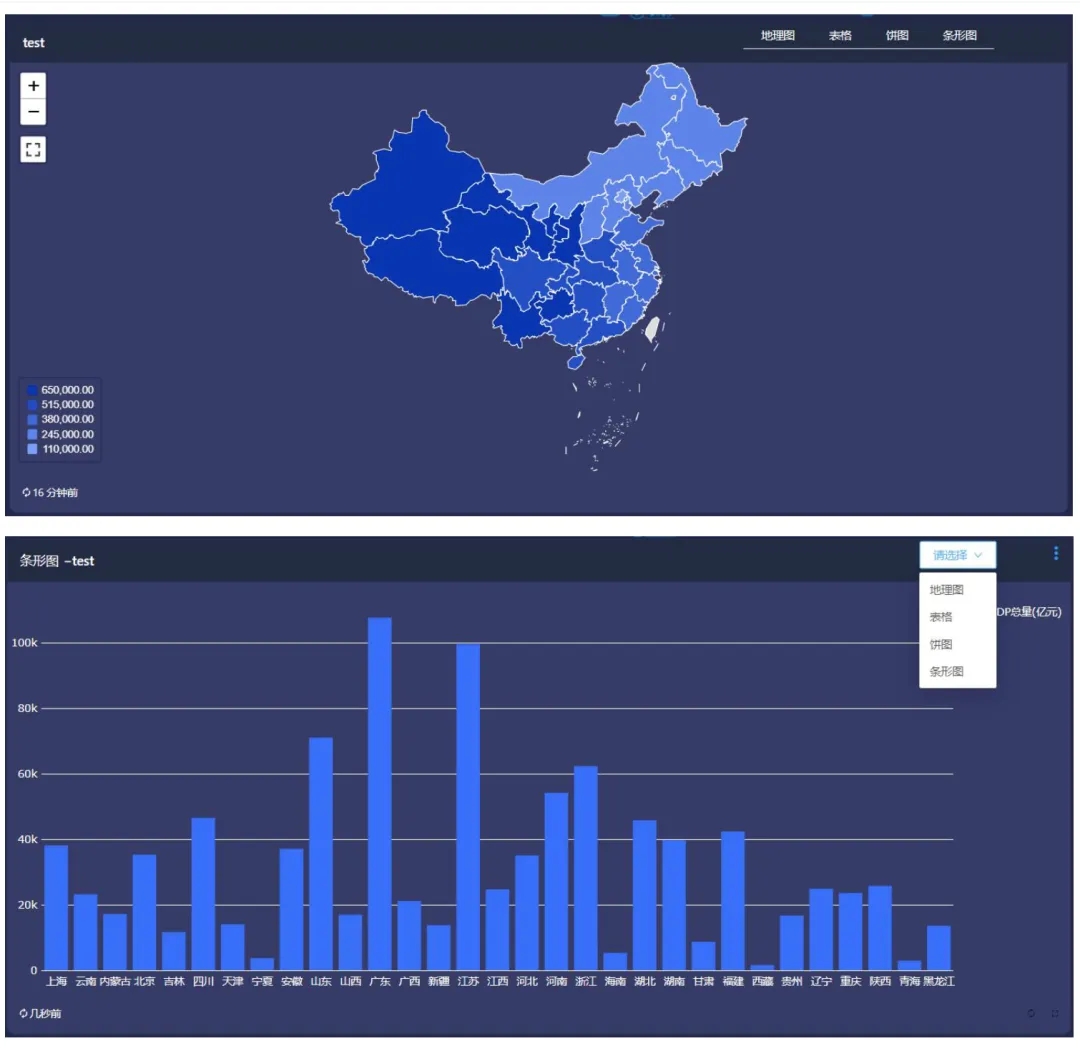This screenshot has height=1051, width=1080.
Task: Click the 110,000.00 legend color swatch
Action: (32, 450)
